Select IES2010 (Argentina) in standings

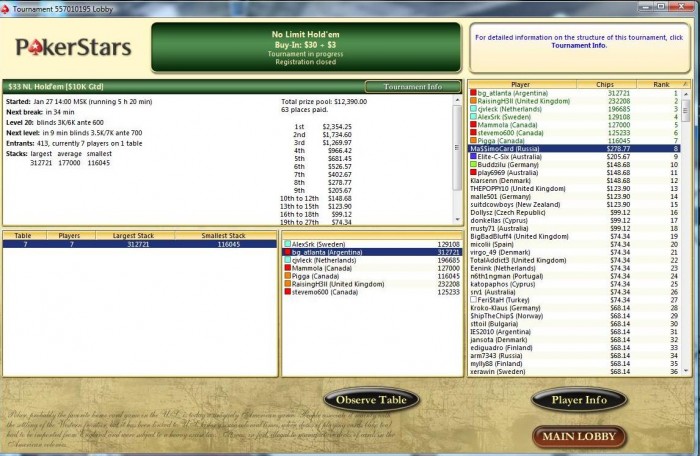tap(574, 332)
